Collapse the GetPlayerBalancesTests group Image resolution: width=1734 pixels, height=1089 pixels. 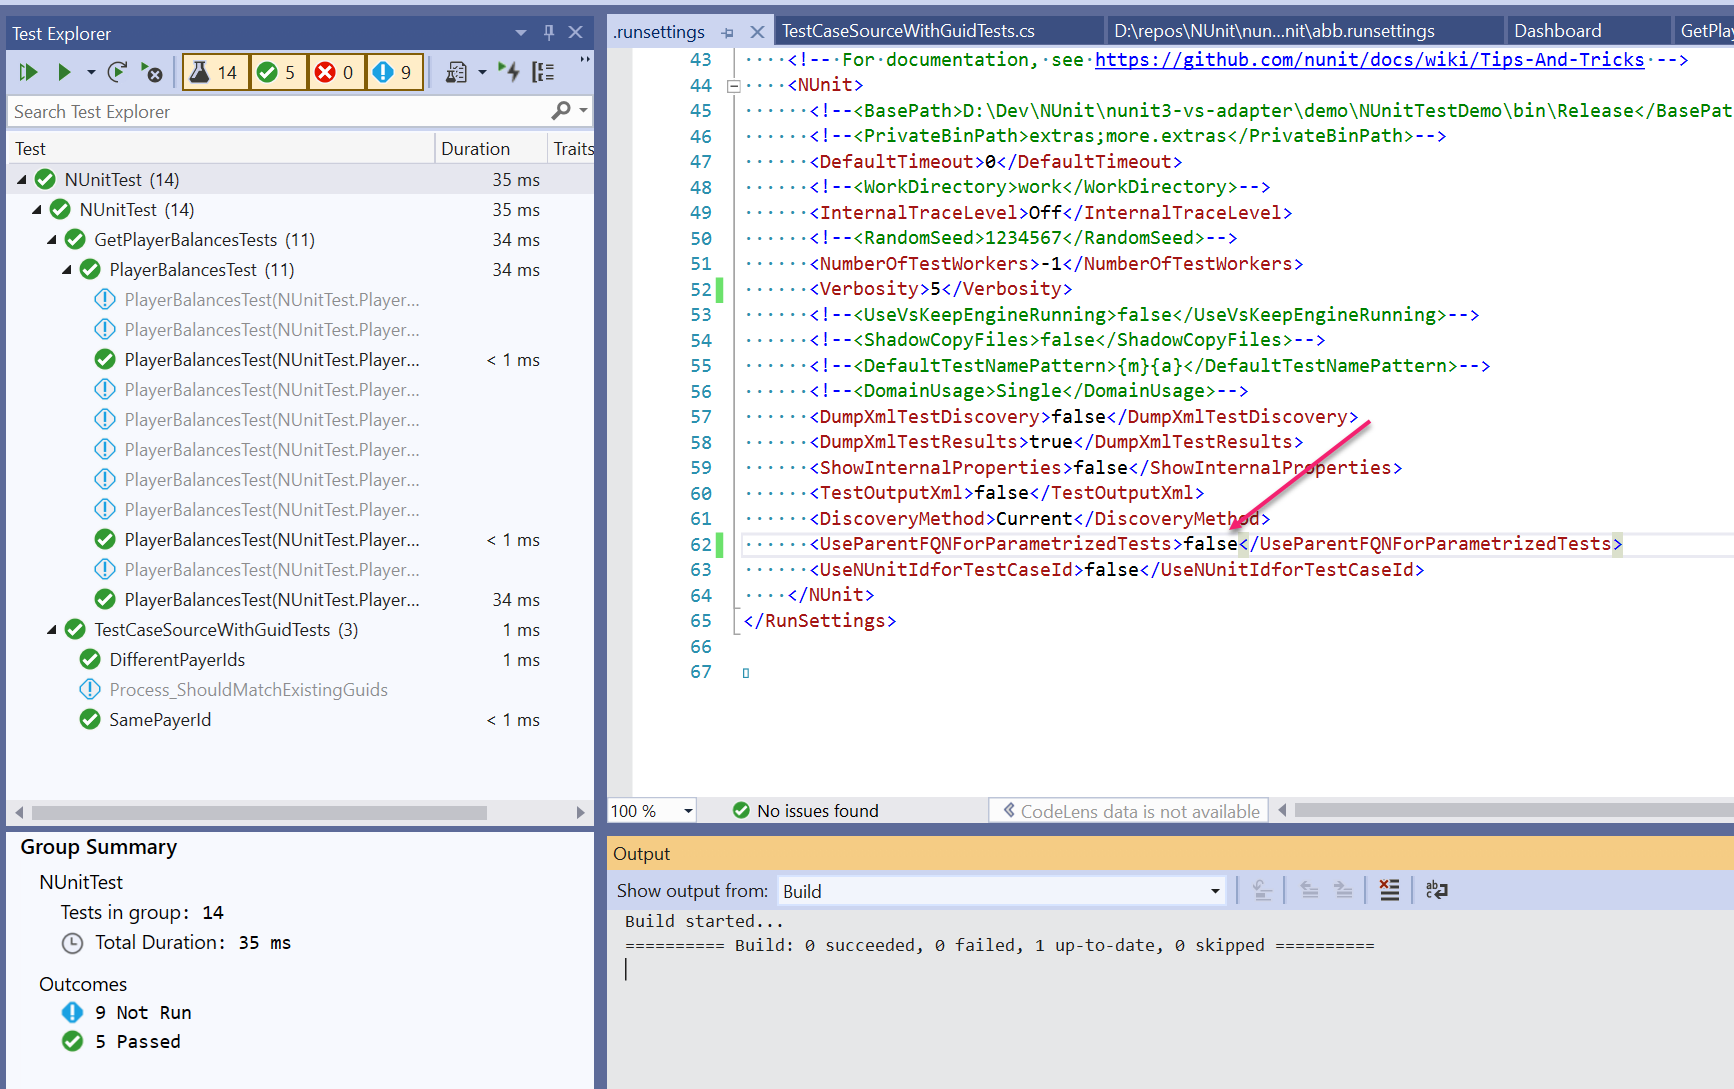[x=52, y=239]
